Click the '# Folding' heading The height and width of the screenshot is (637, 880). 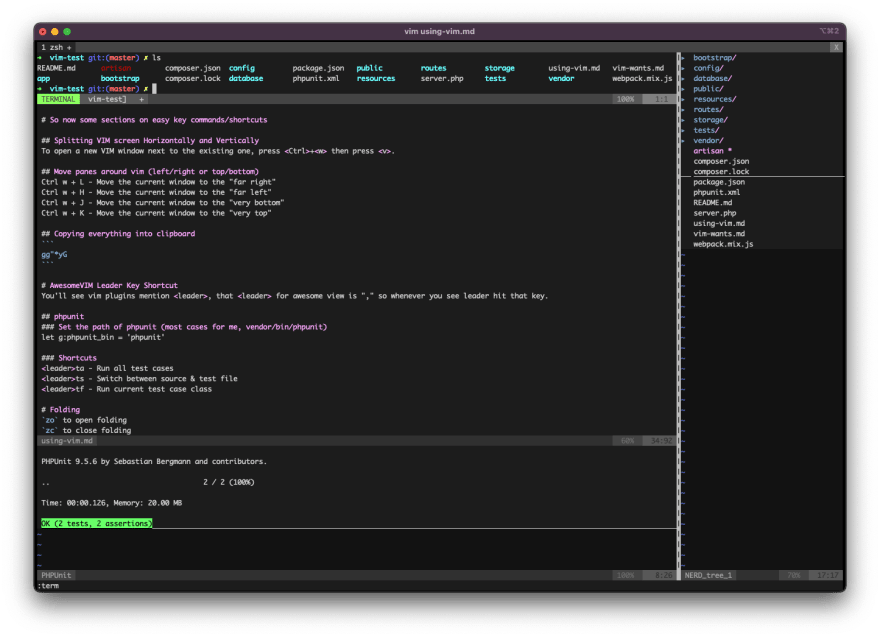[x=61, y=410]
